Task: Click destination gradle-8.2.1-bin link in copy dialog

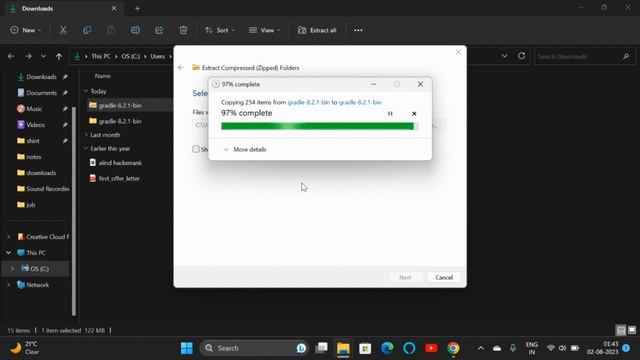Action: (360, 102)
